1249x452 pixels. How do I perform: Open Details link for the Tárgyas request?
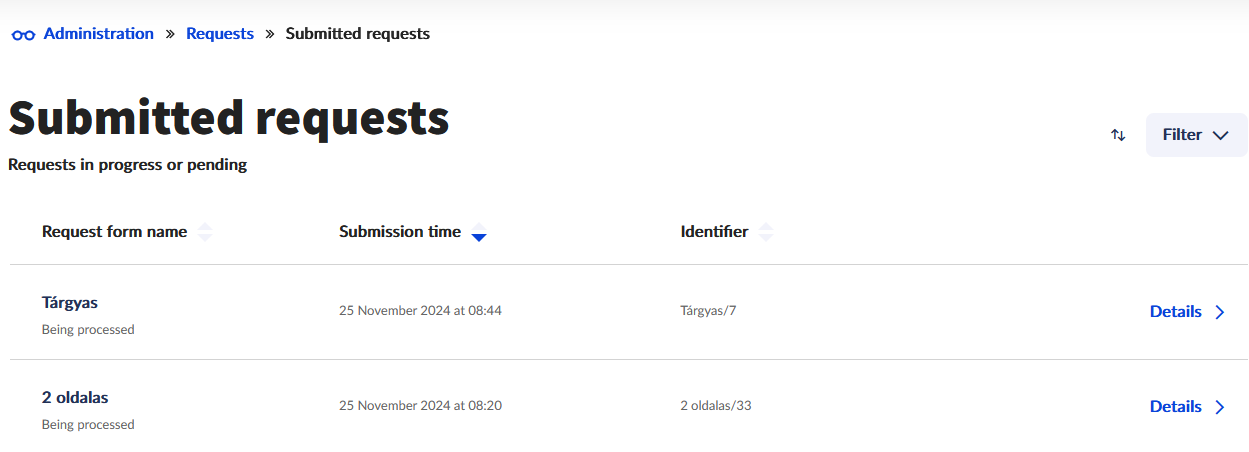1175,312
